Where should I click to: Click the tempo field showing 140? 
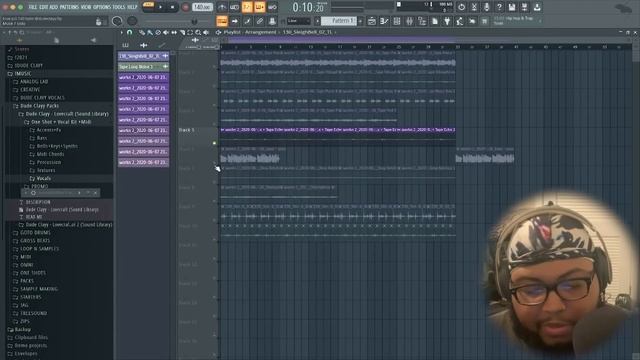202,7
